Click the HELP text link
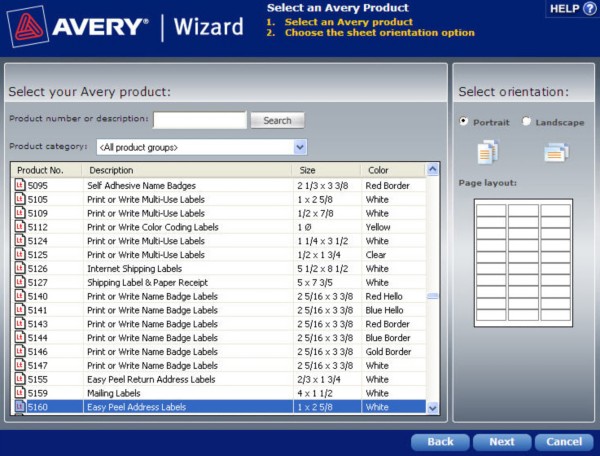This screenshot has width=600, height=456. [564, 9]
